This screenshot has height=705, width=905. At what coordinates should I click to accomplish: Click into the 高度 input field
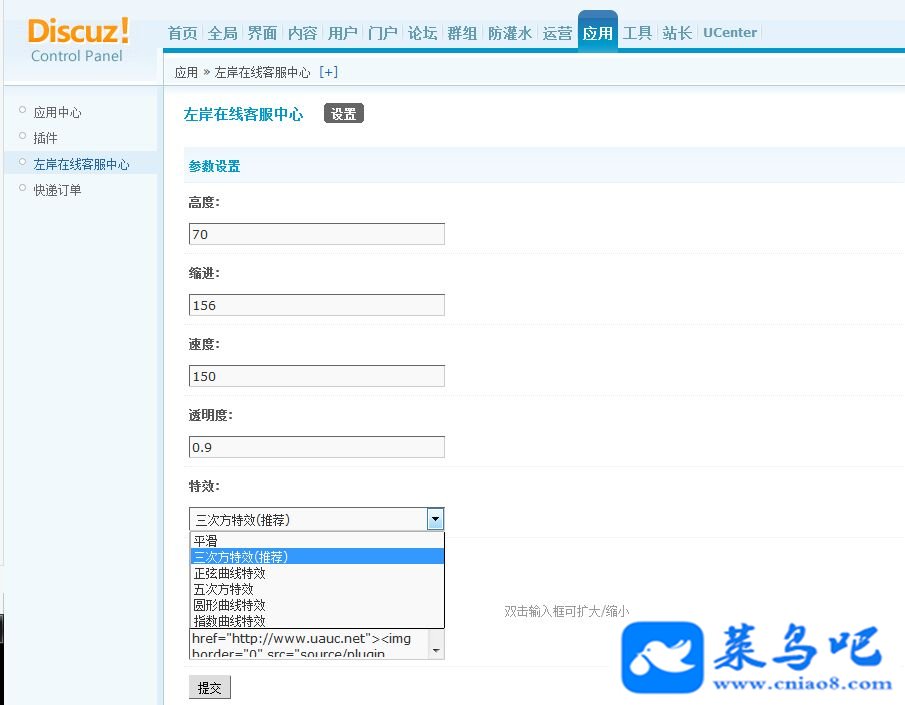pos(317,234)
